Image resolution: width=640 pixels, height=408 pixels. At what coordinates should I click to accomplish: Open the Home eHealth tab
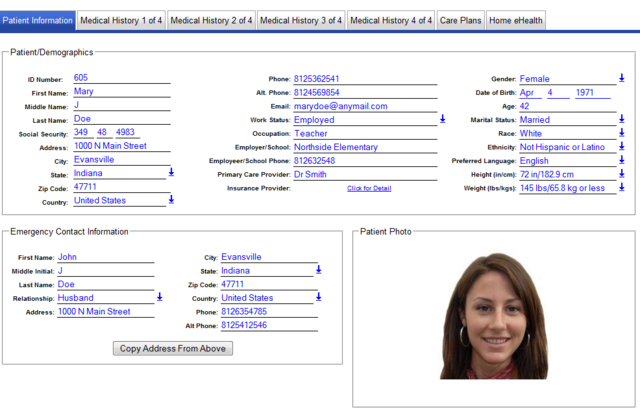pos(516,20)
